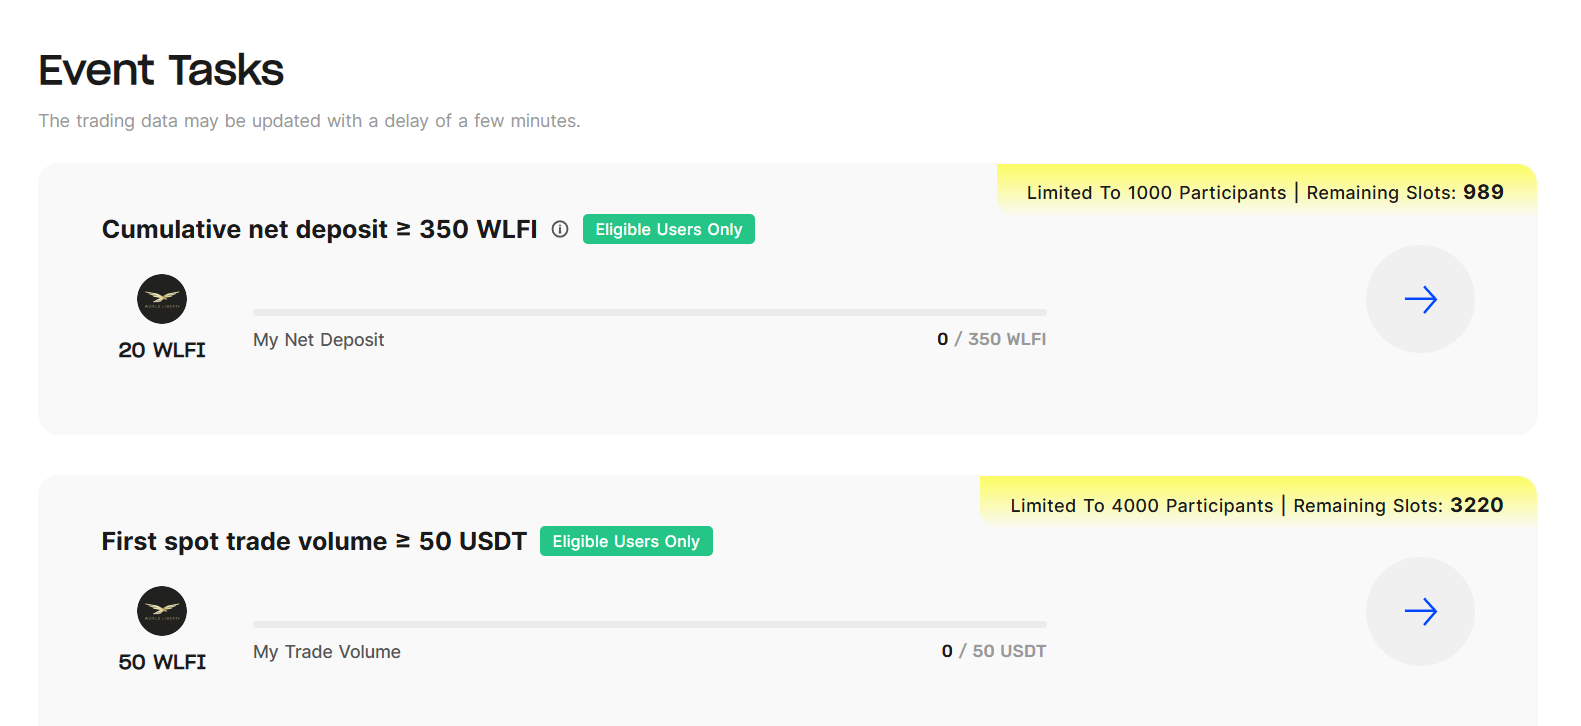Click the 20 WLFI reward label
Image resolution: width=1581 pixels, height=726 pixels.
(x=162, y=350)
